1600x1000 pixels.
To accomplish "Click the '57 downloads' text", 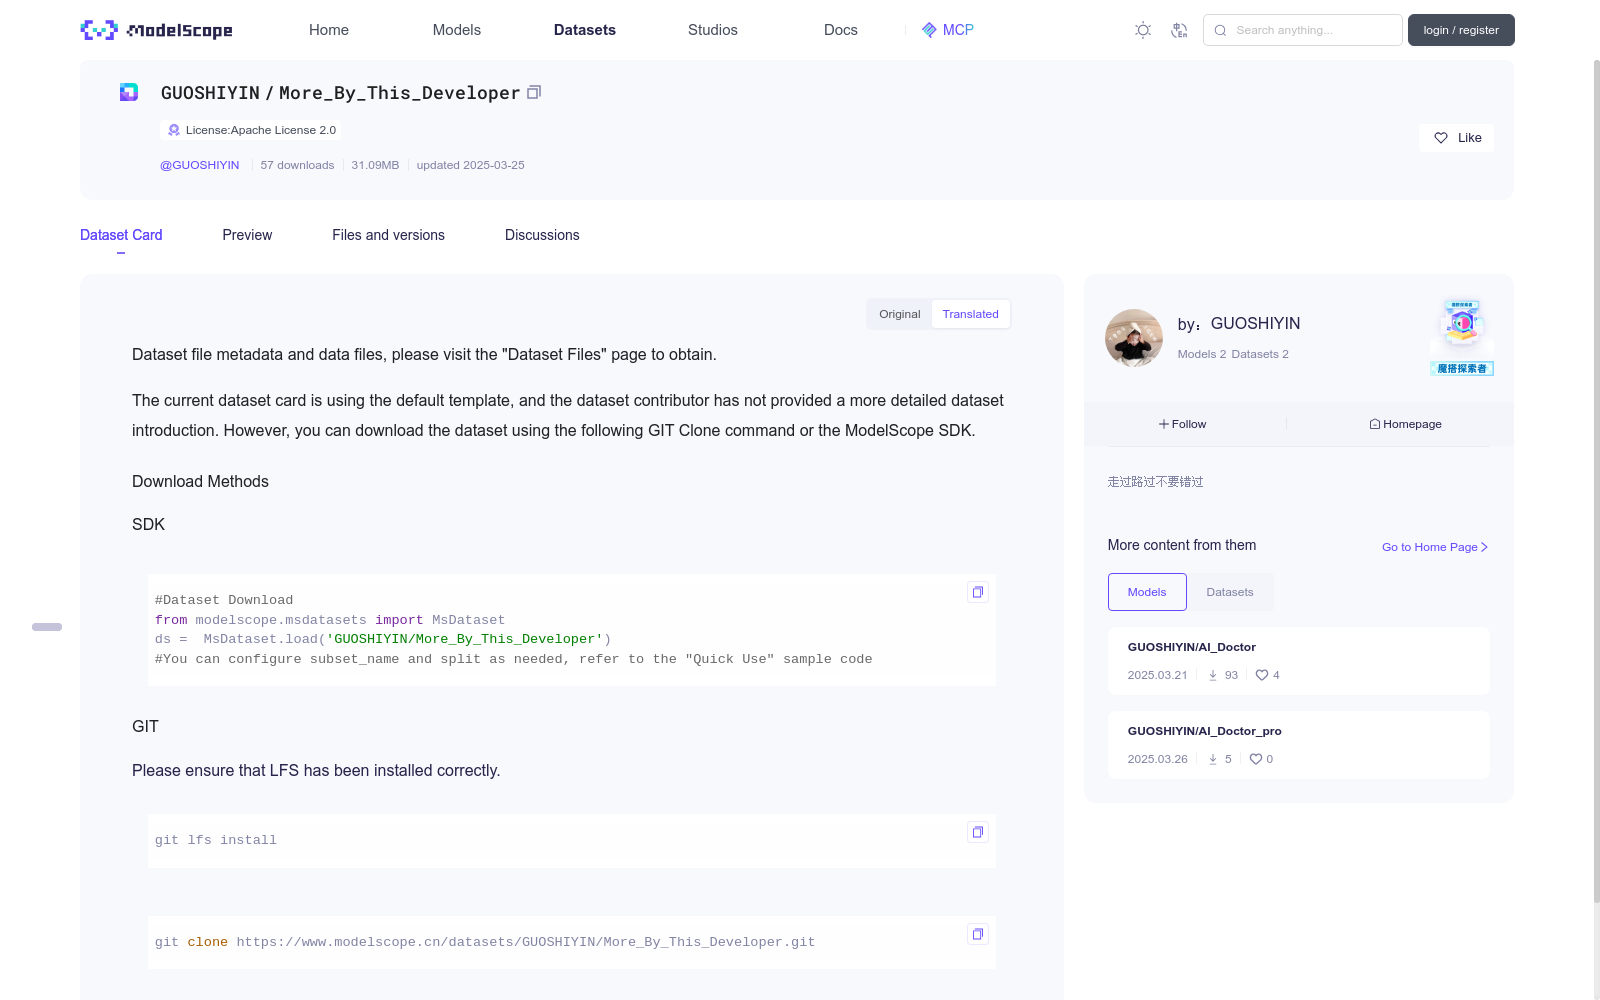I will (297, 165).
